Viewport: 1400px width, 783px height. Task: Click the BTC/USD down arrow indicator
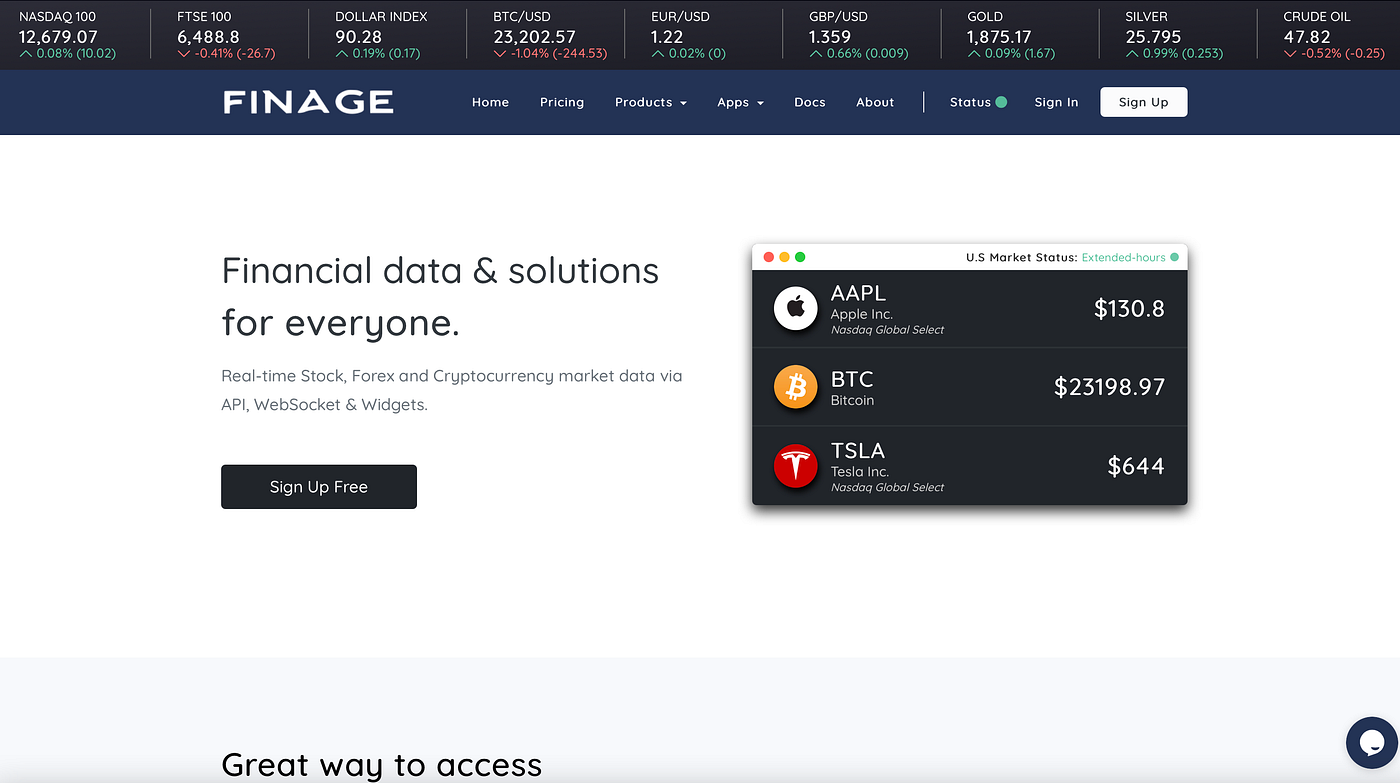coord(499,54)
